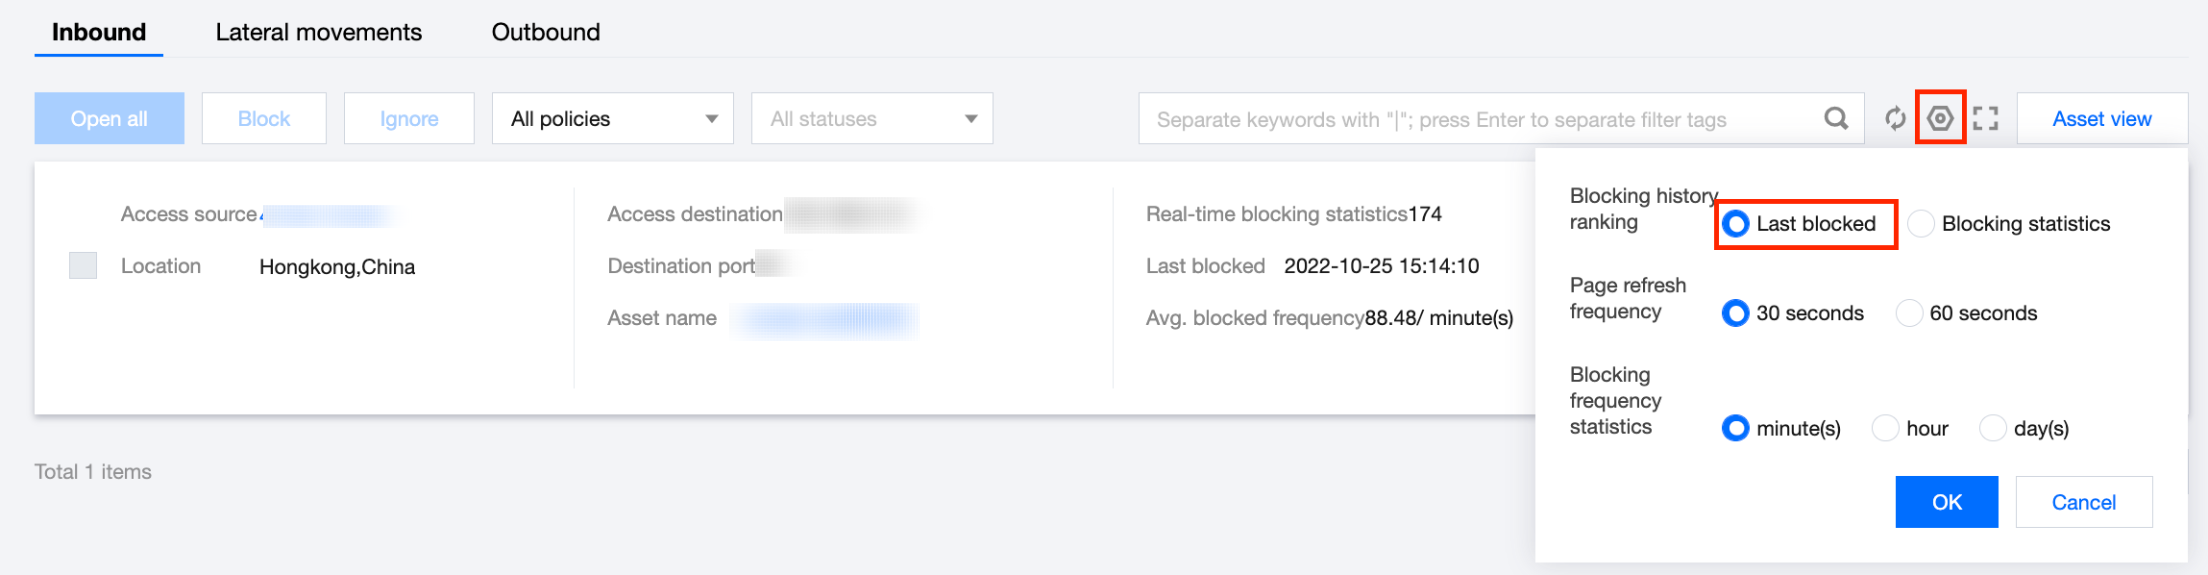Choose the 60 seconds refresh frequency
Screen dimensions: 2208x575
point(1909,313)
